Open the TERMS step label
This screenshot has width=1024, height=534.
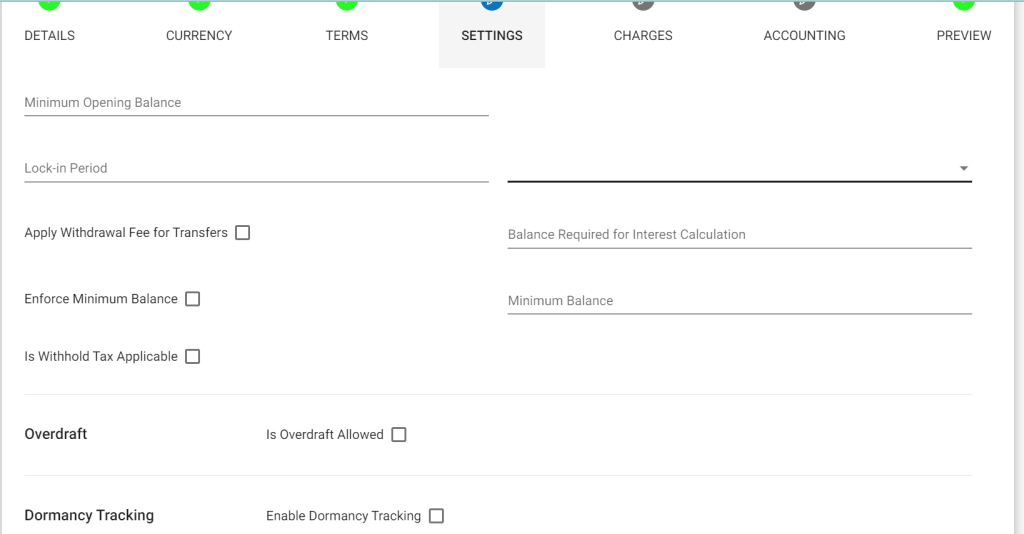point(347,35)
